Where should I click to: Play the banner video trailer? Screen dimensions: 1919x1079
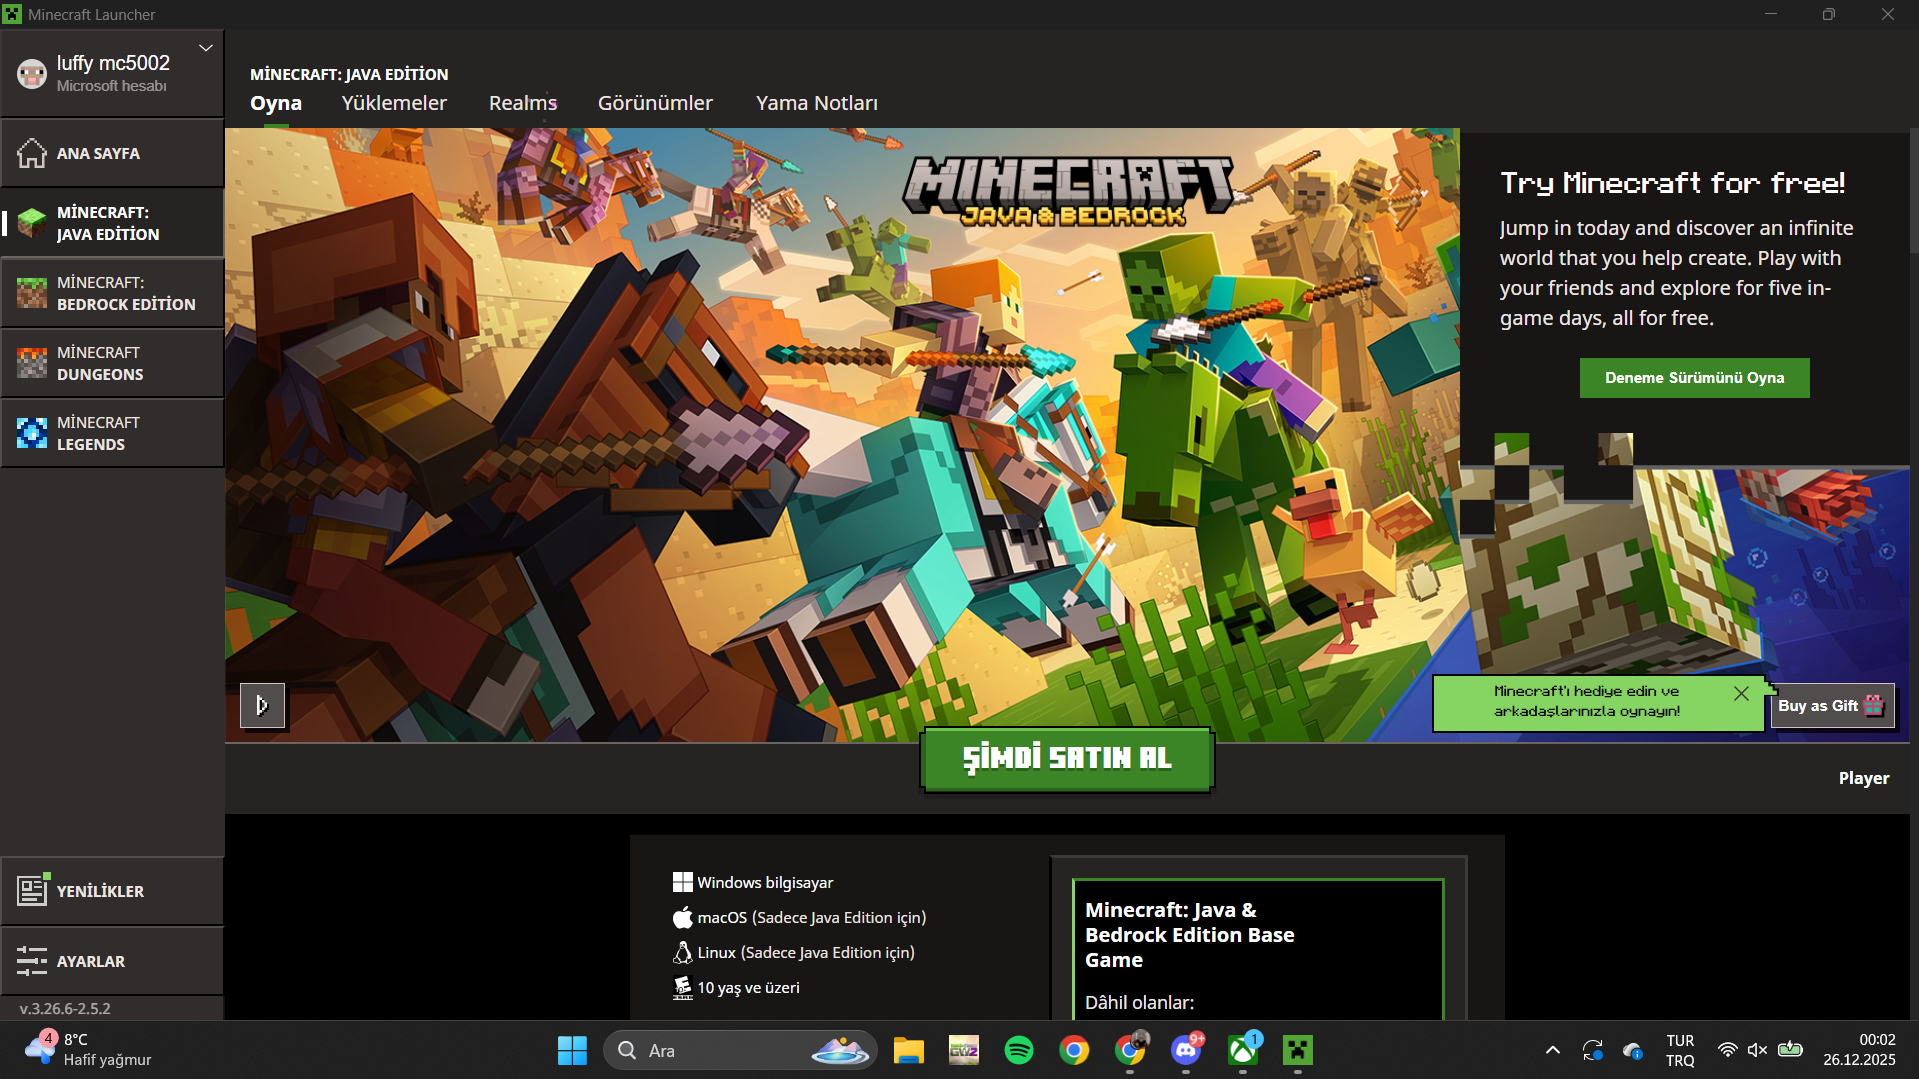click(x=262, y=706)
